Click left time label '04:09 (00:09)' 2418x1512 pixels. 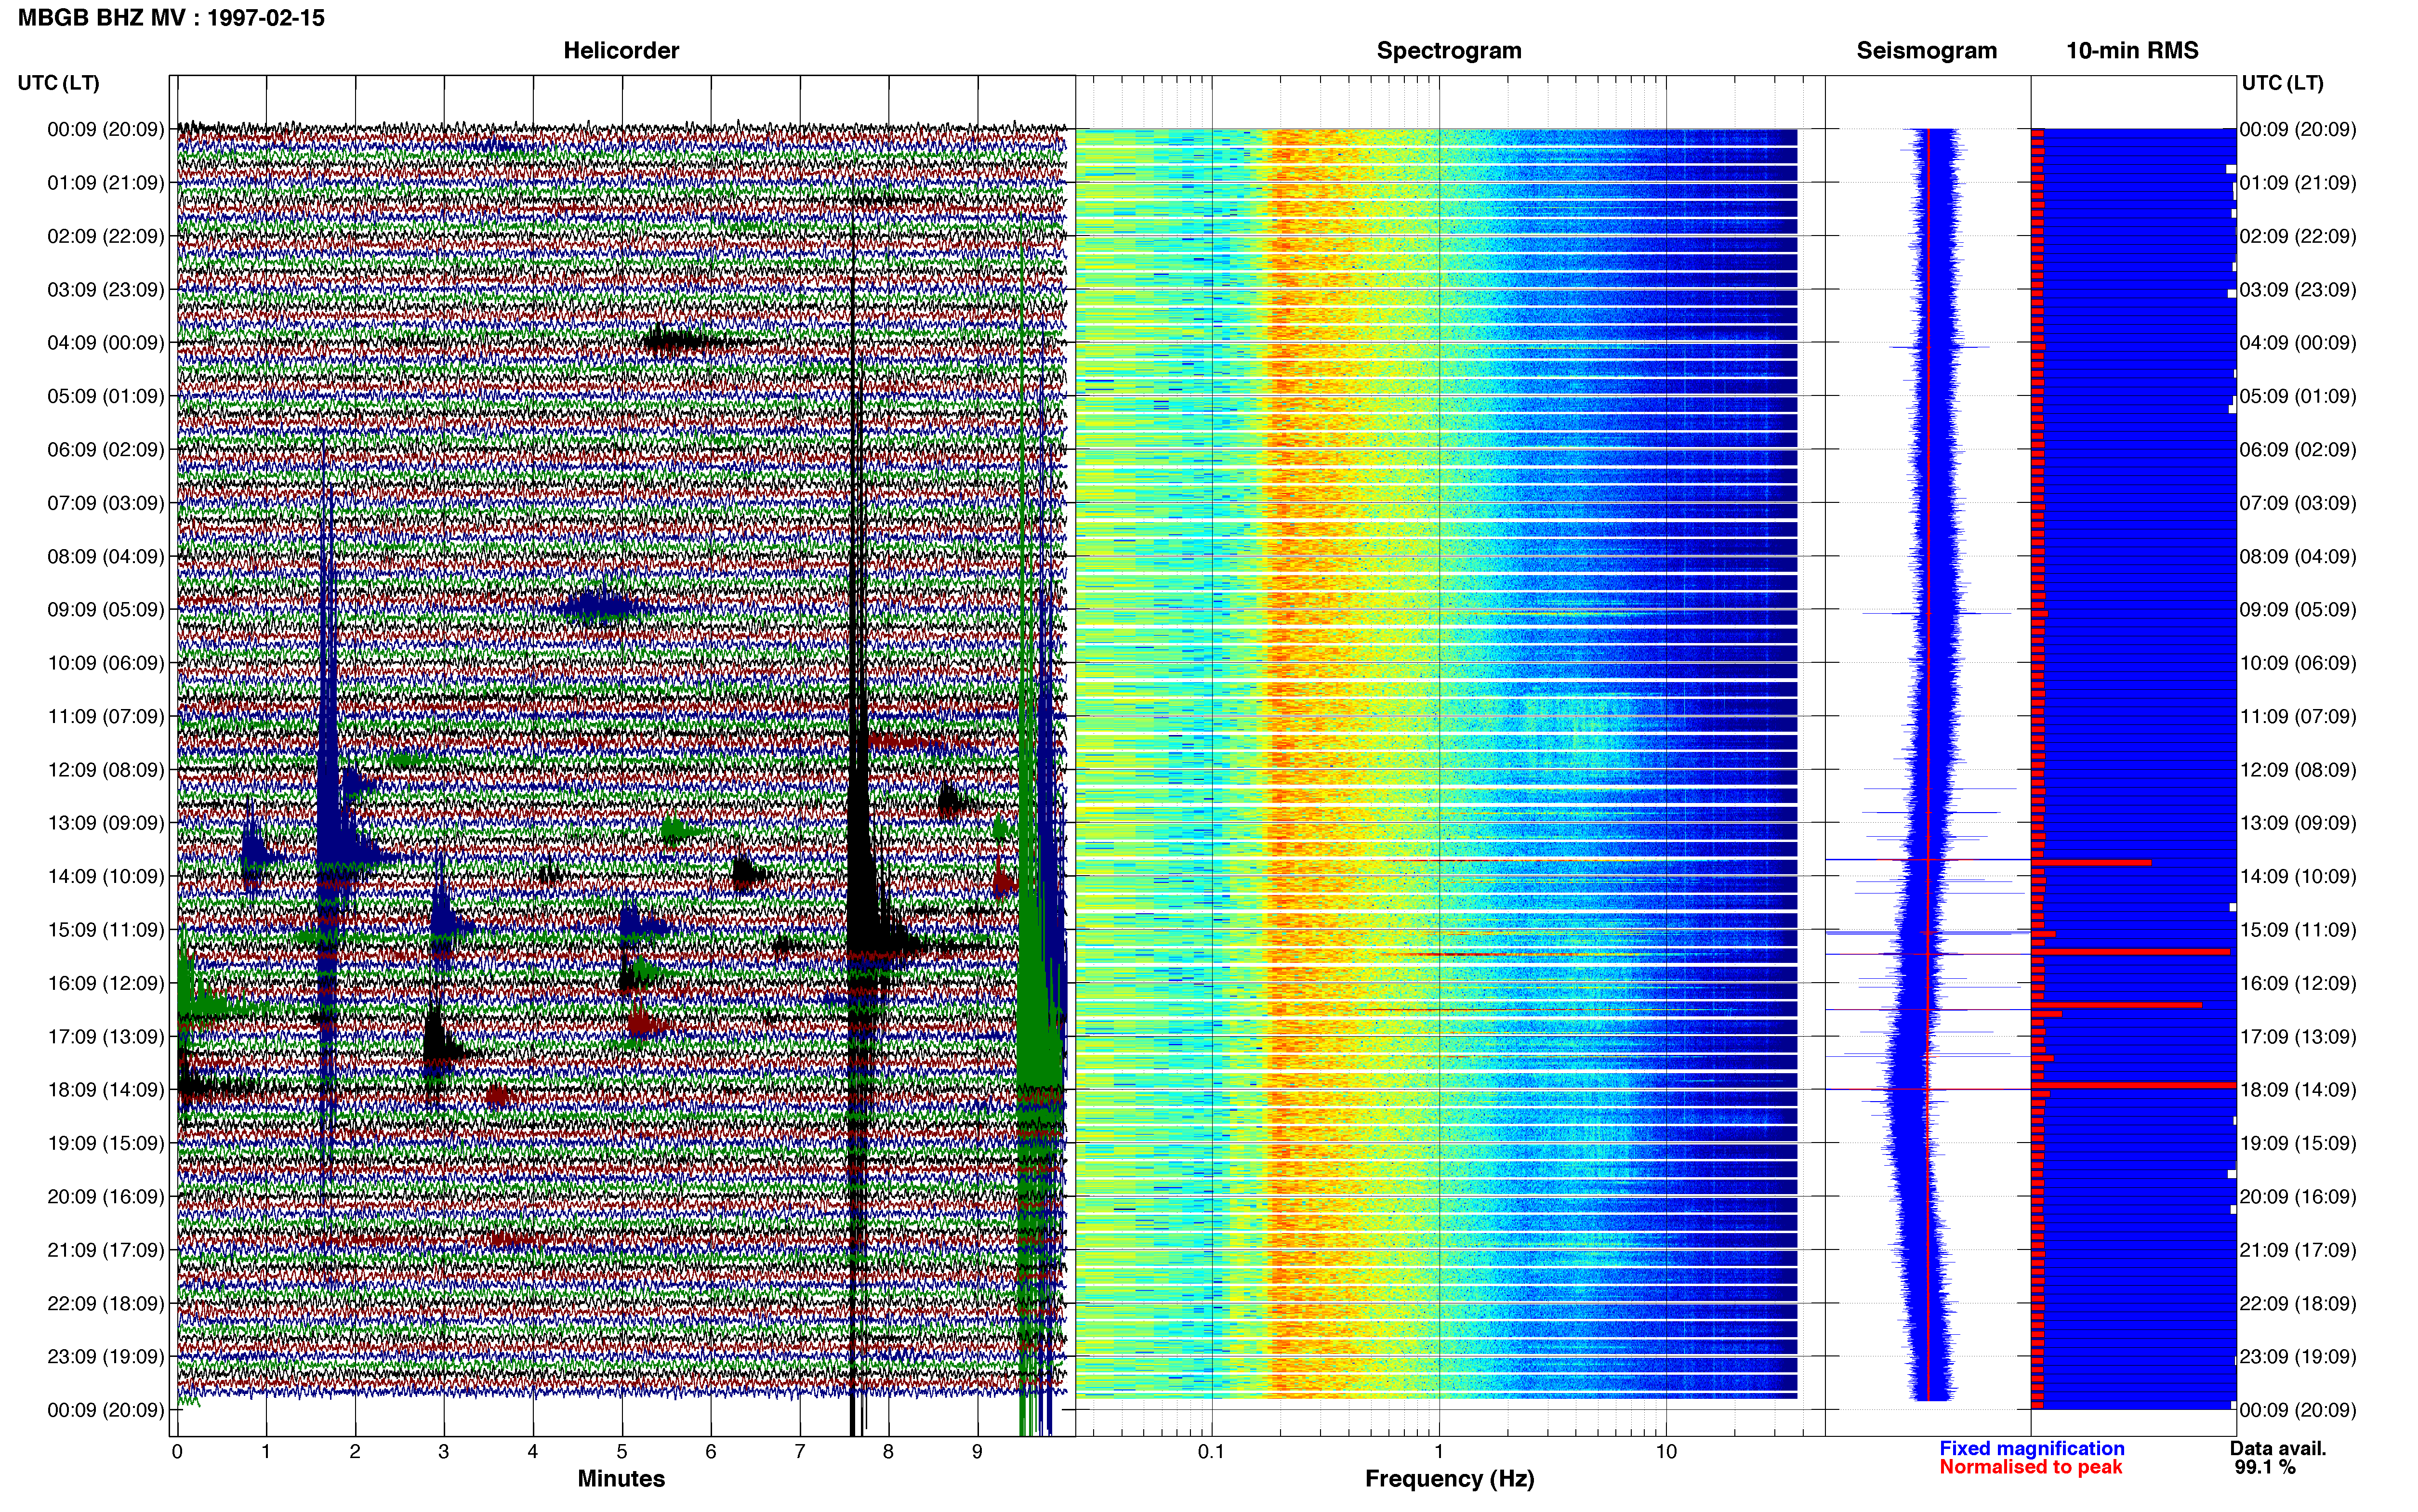coord(106,343)
